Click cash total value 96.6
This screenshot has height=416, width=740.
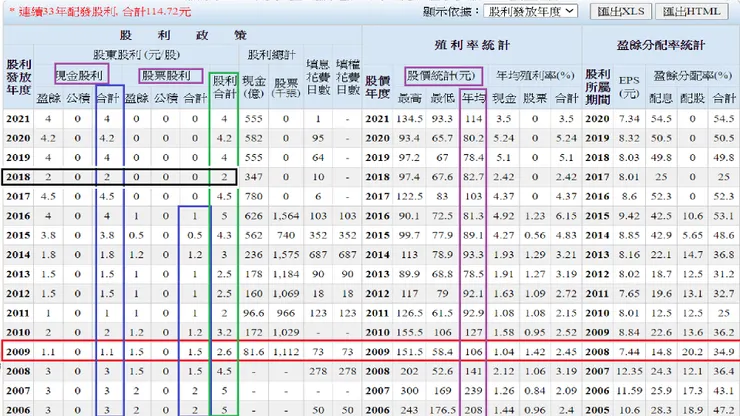[x=253, y=313]
